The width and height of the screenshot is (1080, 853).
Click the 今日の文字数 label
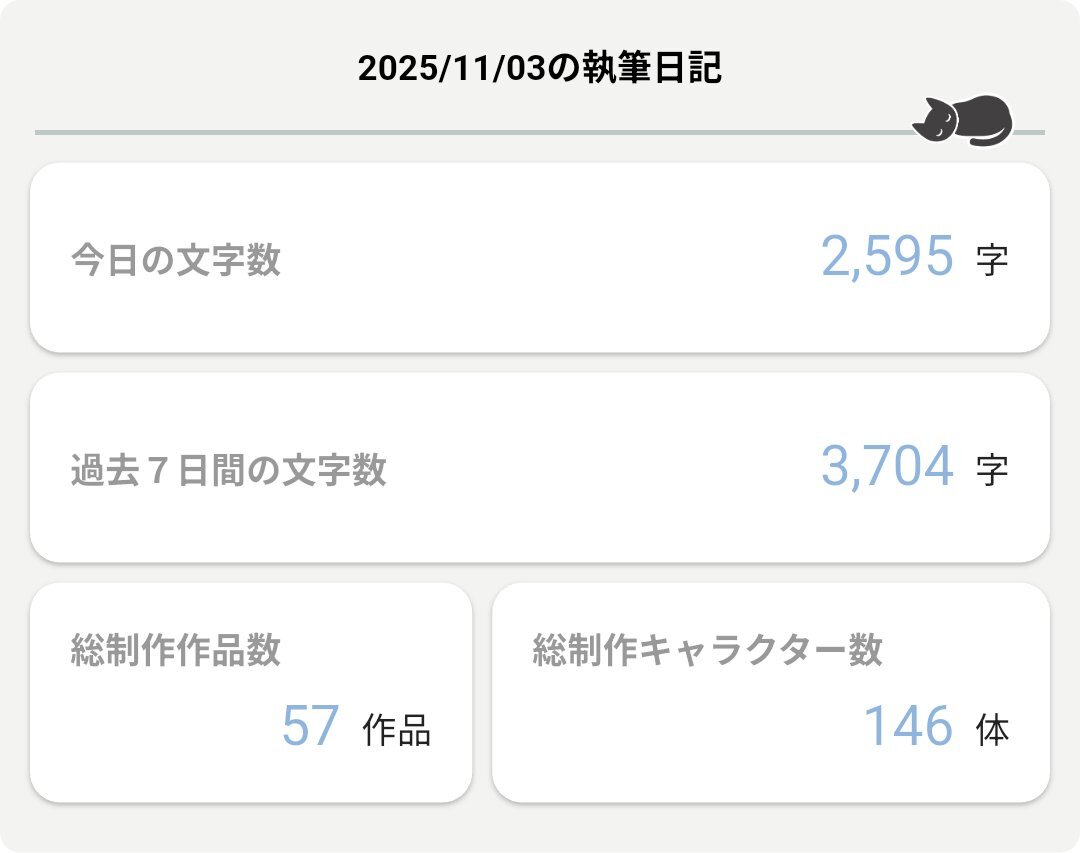pyautogui.click(x=176, y=261)
